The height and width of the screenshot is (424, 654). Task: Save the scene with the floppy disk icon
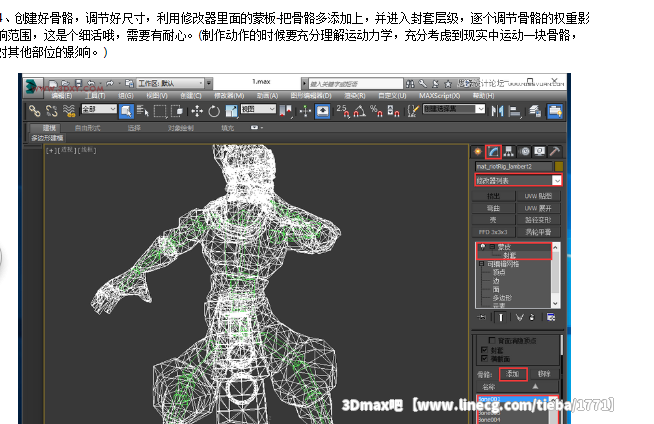pos(78,83)
